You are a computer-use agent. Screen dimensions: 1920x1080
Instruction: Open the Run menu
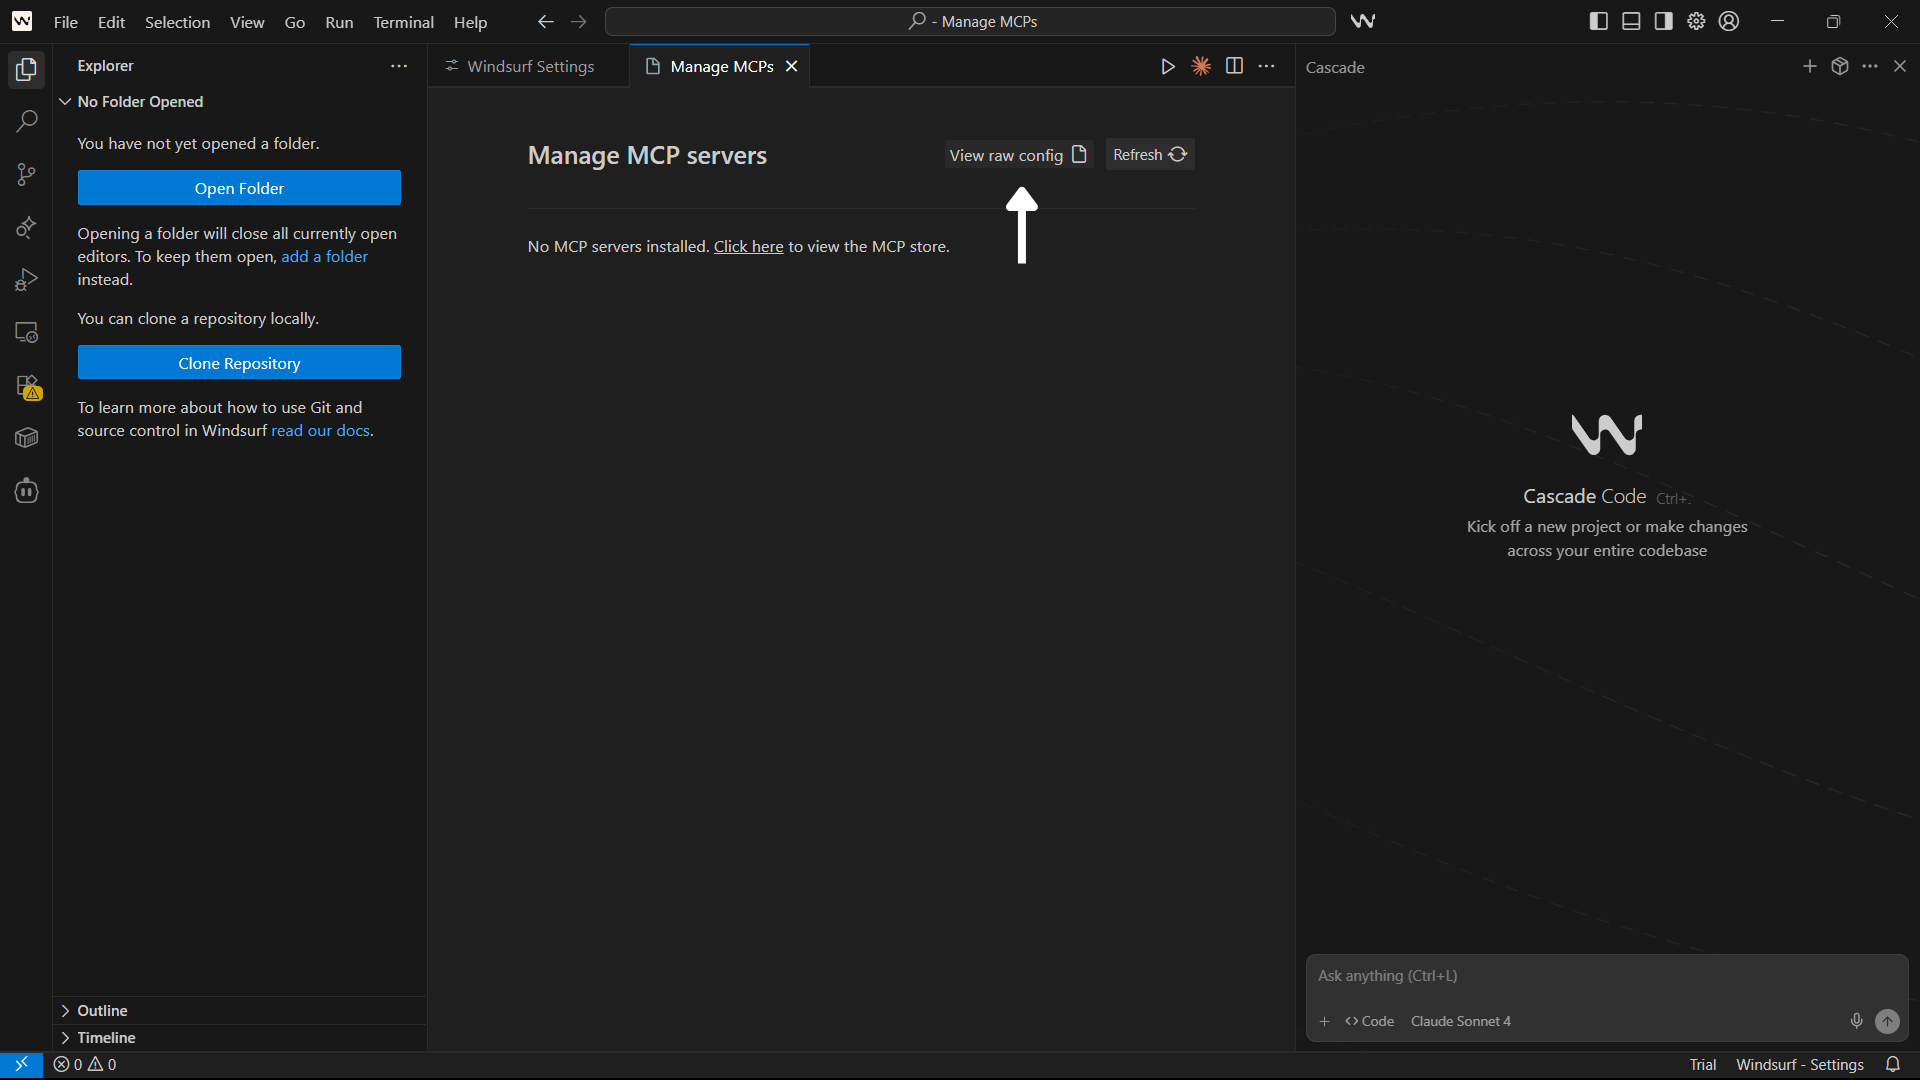(x=339, y=22)
